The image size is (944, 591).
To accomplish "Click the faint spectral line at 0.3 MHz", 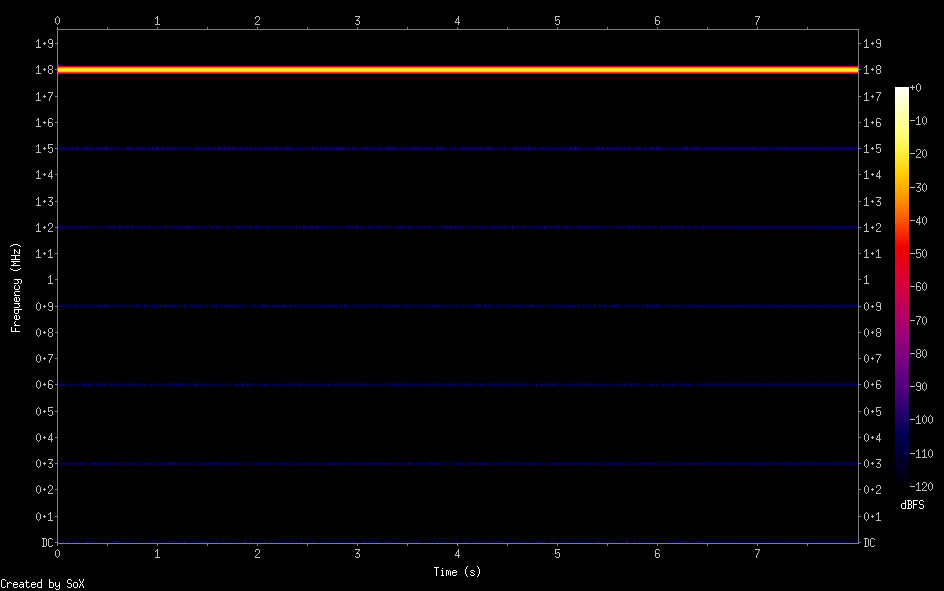I will tap(458, 464).
